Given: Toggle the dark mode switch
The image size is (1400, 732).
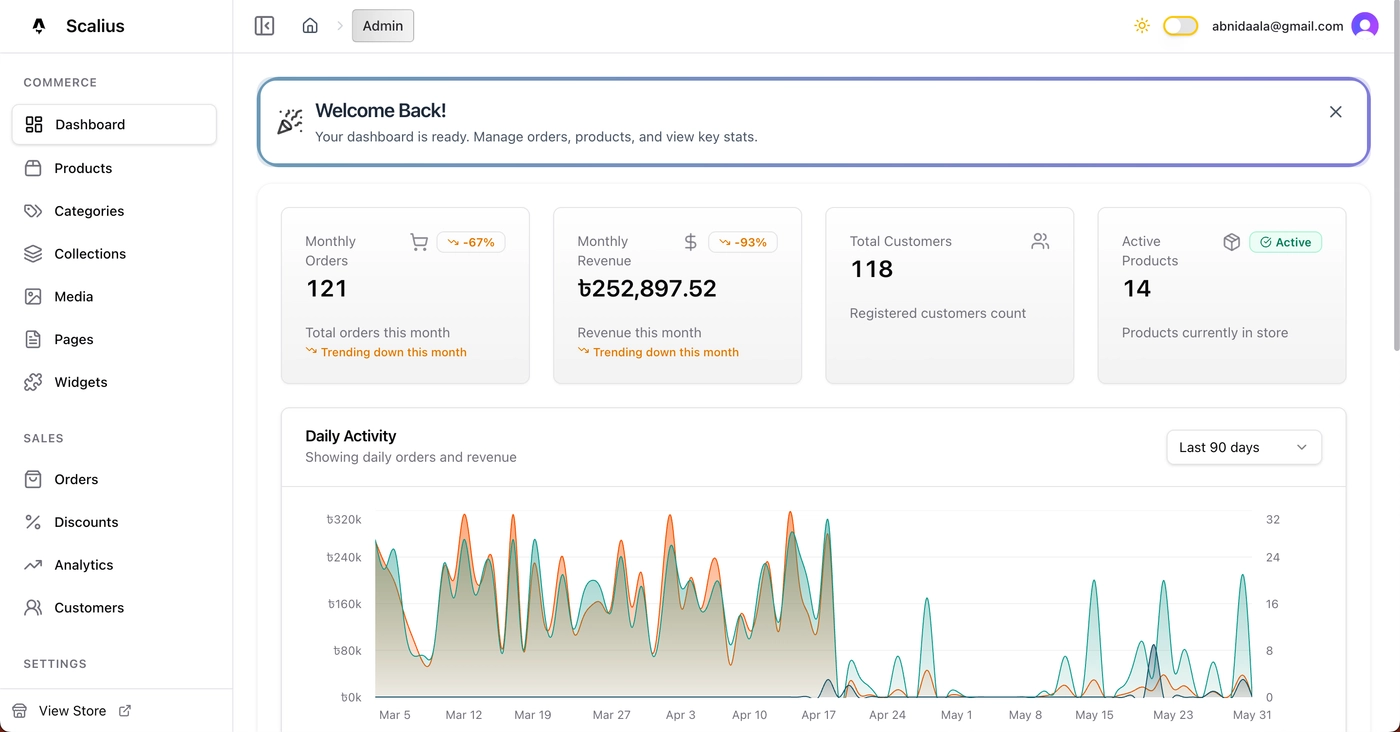Looking at the screenshot, I should [x=1180, y=26].
